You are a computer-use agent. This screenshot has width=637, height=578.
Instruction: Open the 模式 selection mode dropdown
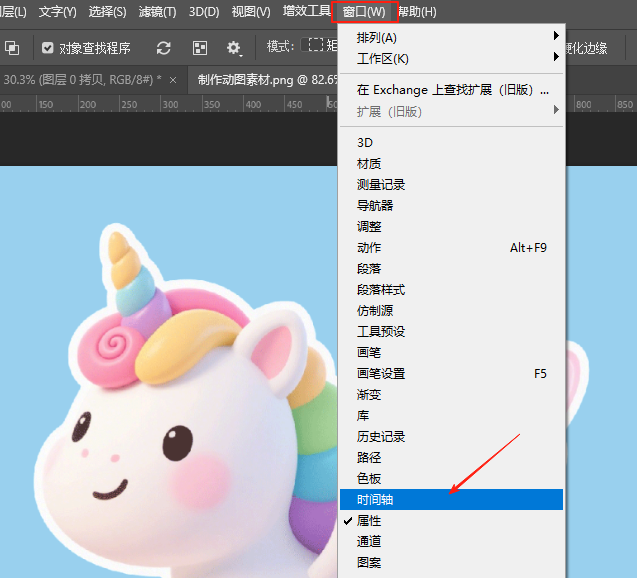click(x=319, y=45)
